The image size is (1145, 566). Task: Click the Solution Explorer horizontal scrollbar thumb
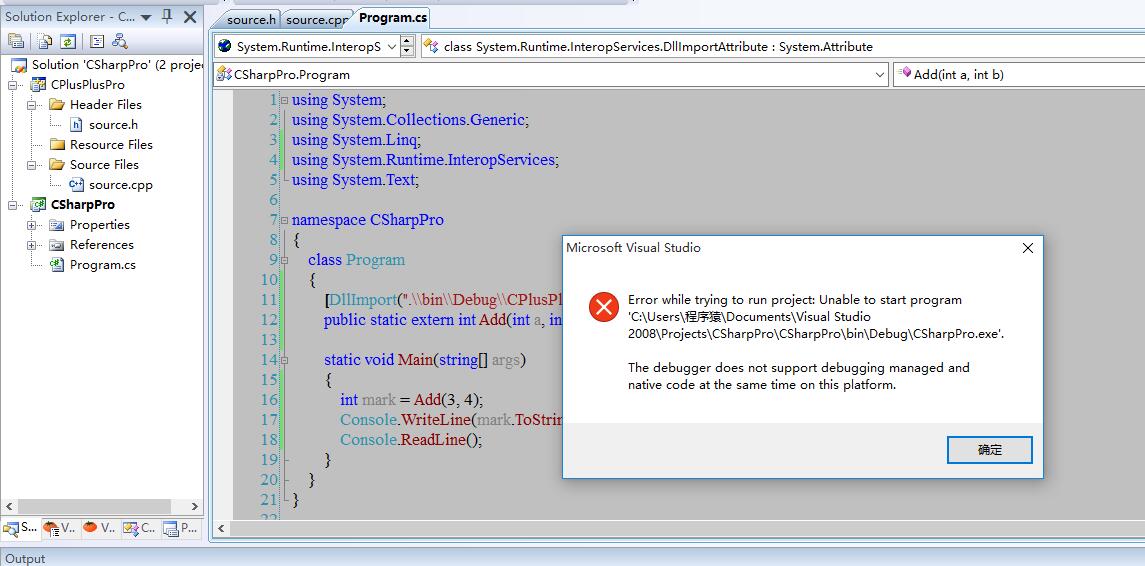tap(94, 506)
